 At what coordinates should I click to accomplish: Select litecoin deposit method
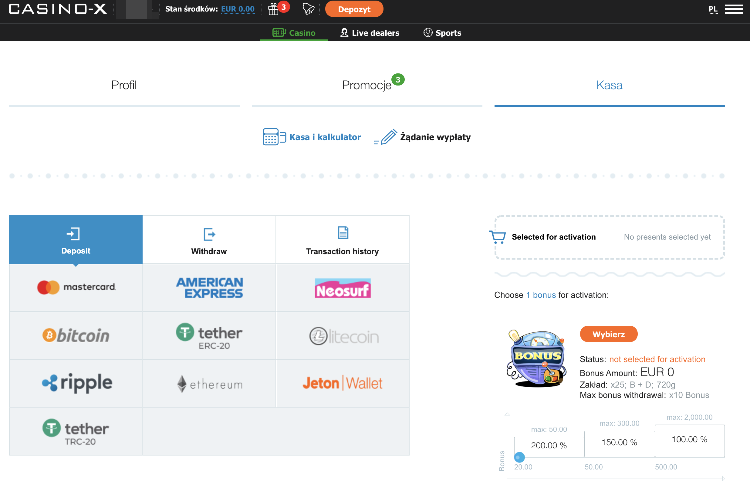pos(342,336)
